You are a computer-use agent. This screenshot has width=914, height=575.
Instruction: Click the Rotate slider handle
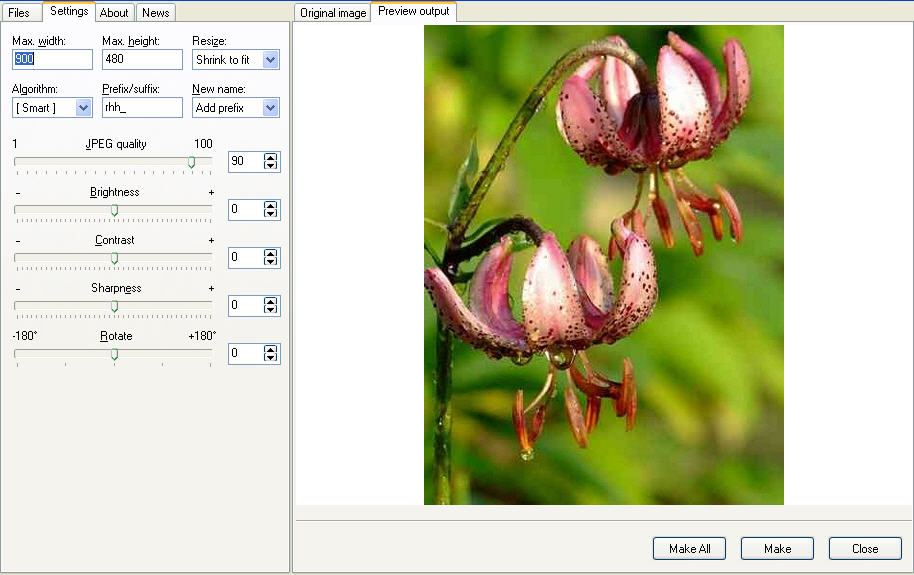pos(115,354)
